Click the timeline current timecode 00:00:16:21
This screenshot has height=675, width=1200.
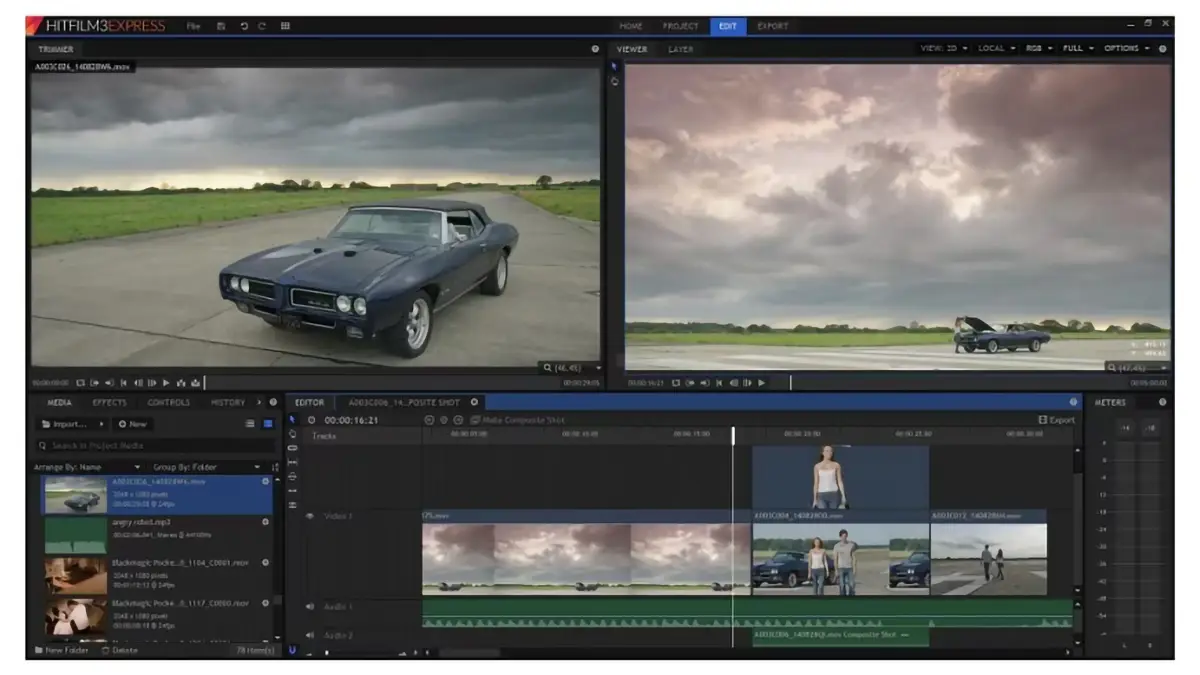point(351,420)
